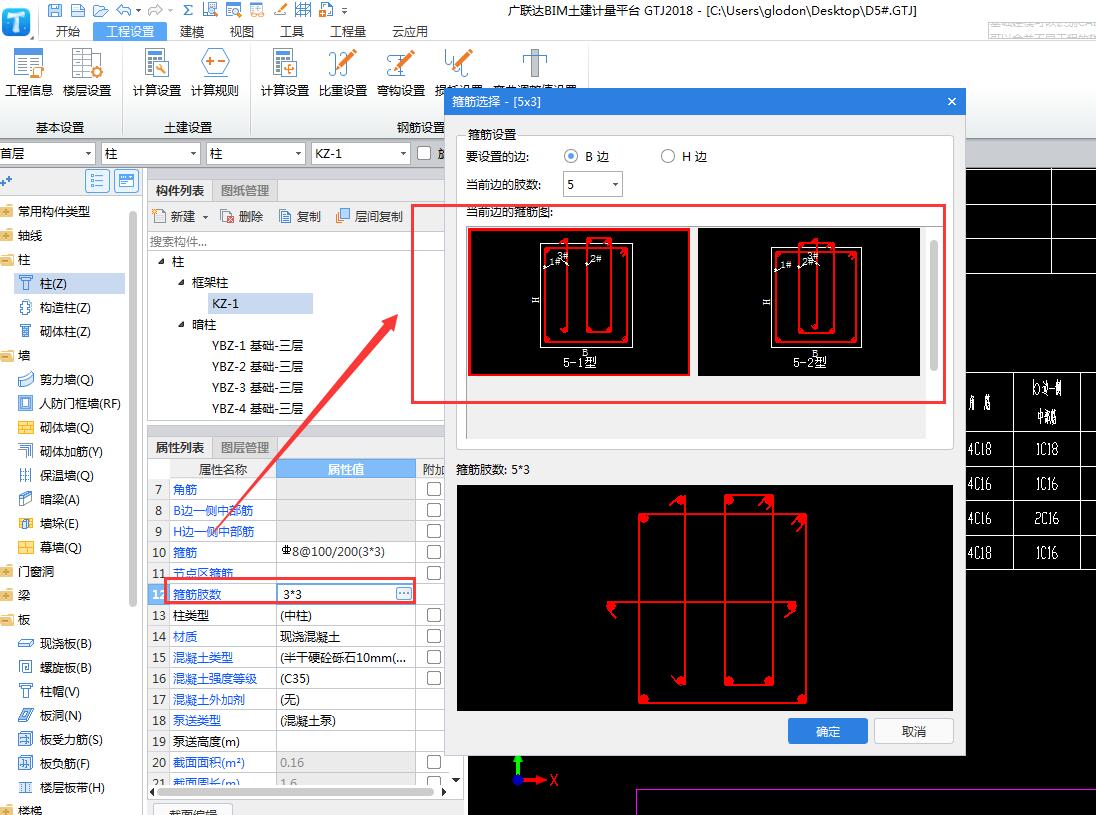Switch navigation tree to list view icon
This screenshot has width=1096, height=815.
coord(97,182)
